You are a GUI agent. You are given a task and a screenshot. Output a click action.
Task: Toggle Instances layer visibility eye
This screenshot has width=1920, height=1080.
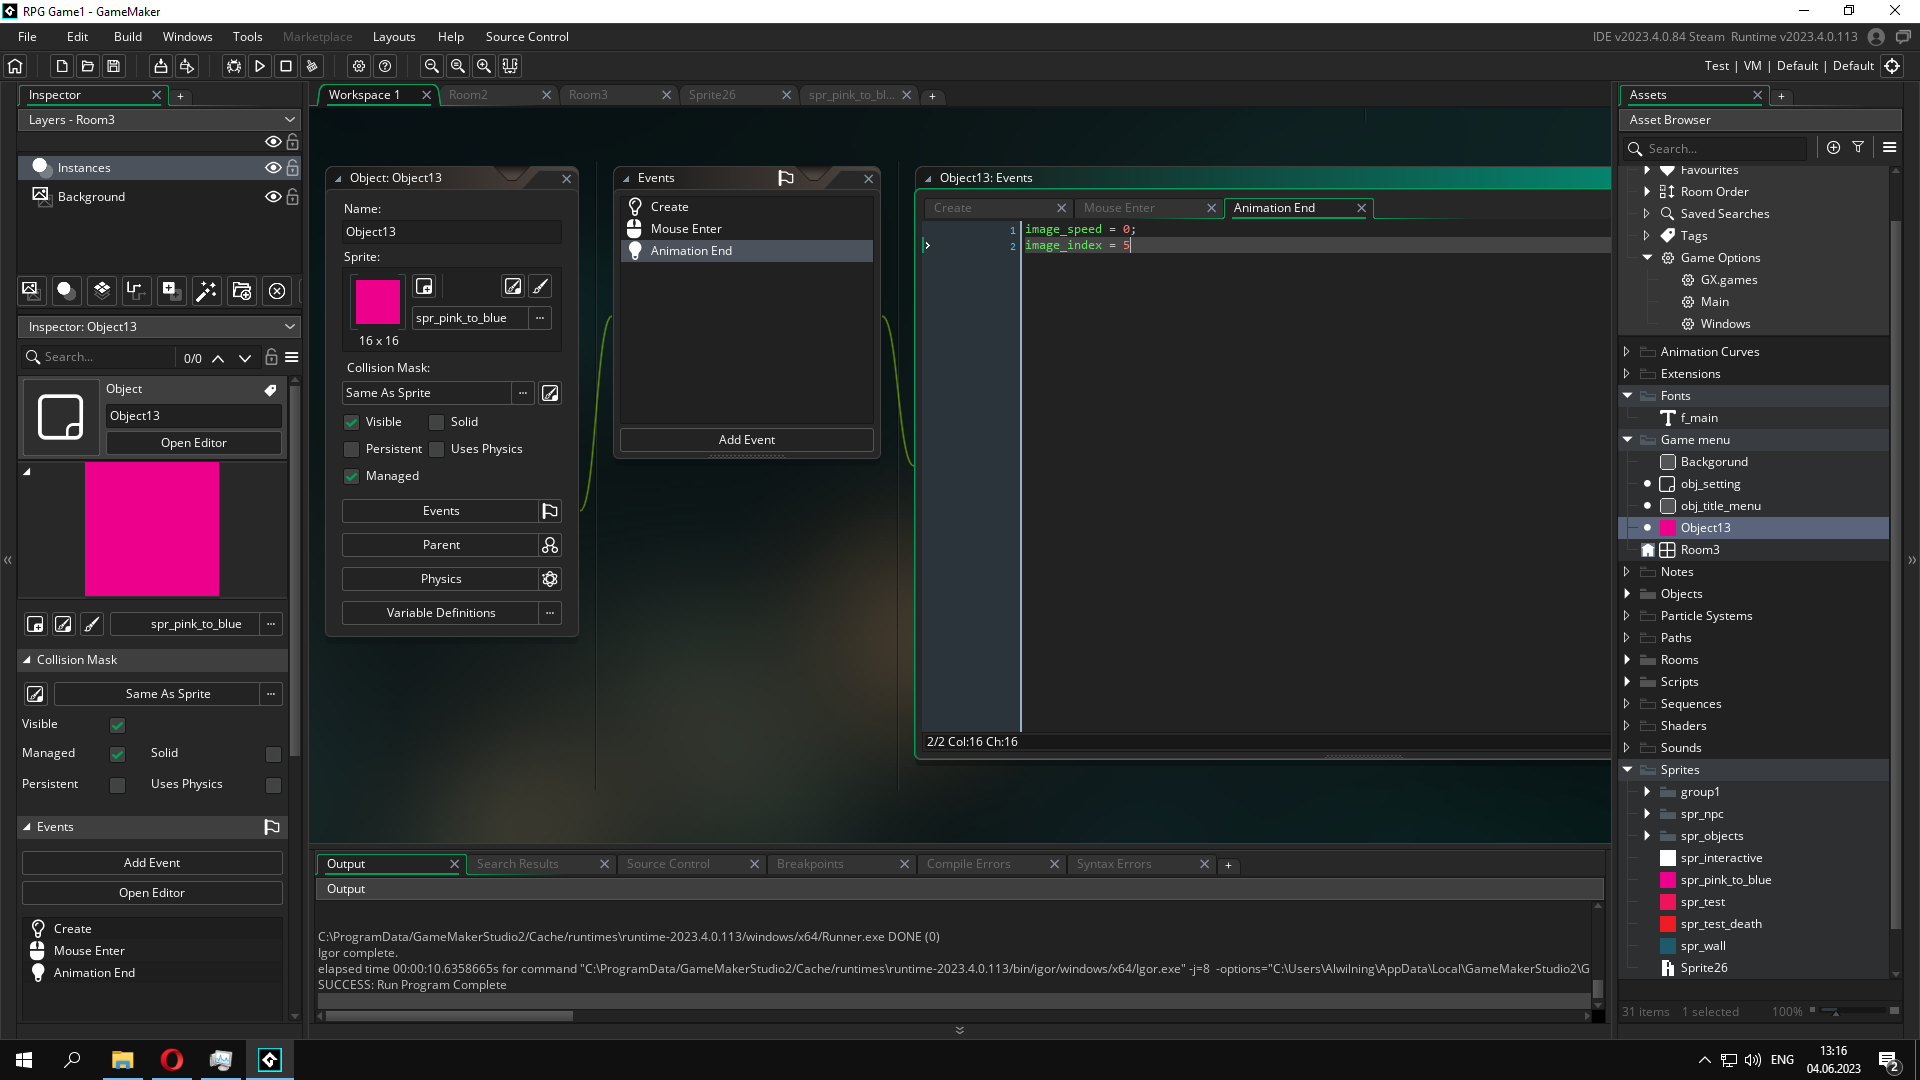[x=272, y=168]
